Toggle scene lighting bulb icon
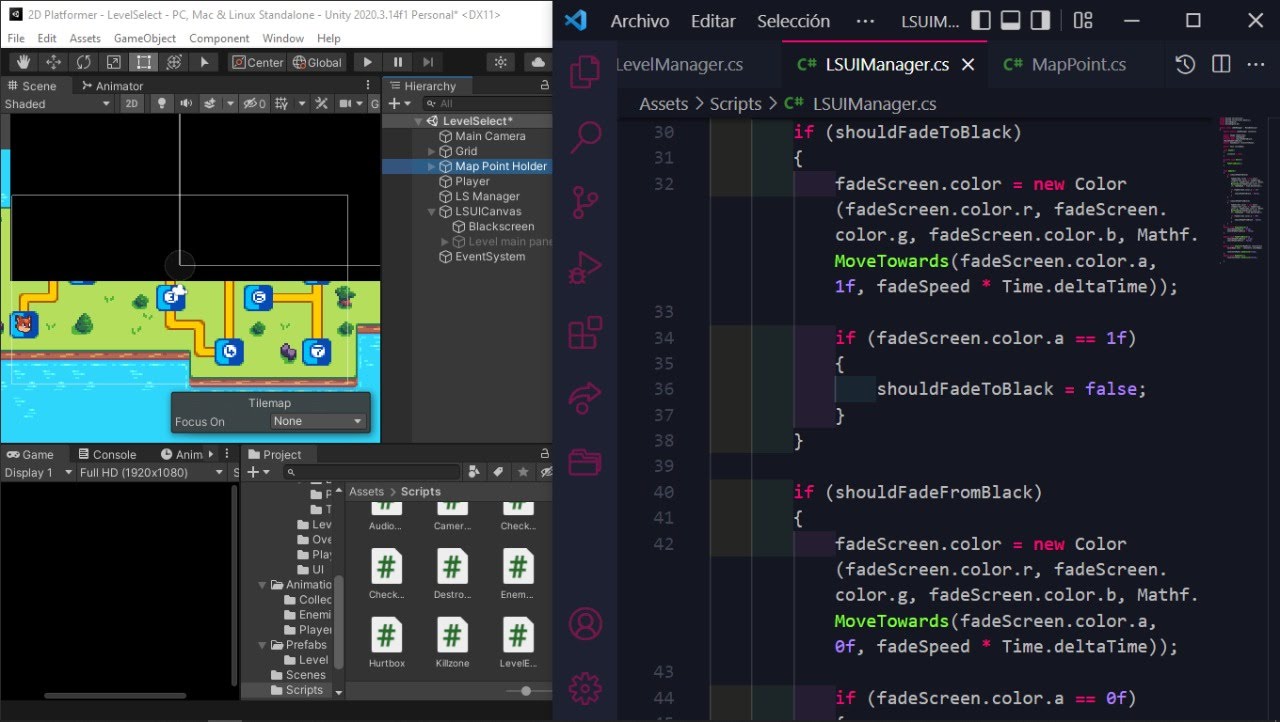The height and width of the screenshot is (722, 1280). pyautogui.click(x=160, y=104)
